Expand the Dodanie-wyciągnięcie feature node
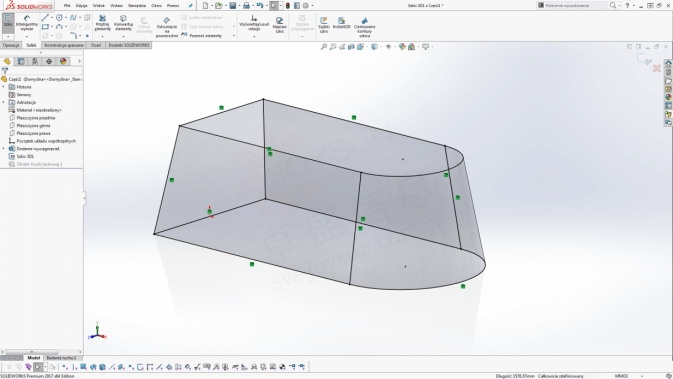The width and height of the screenshot is (673, 379). click(x=4, y=149)
